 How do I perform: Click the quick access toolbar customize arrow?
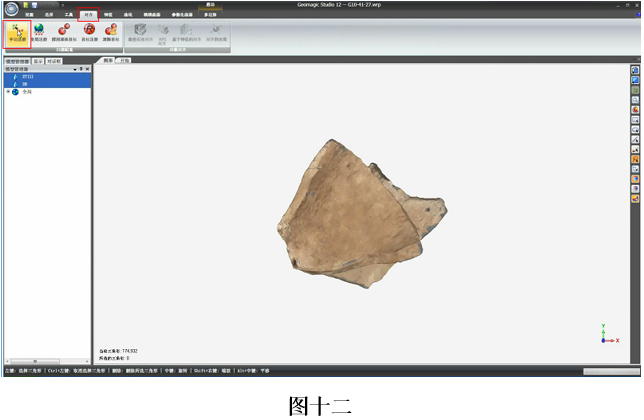pyautogui.click(x=63, y=5)
